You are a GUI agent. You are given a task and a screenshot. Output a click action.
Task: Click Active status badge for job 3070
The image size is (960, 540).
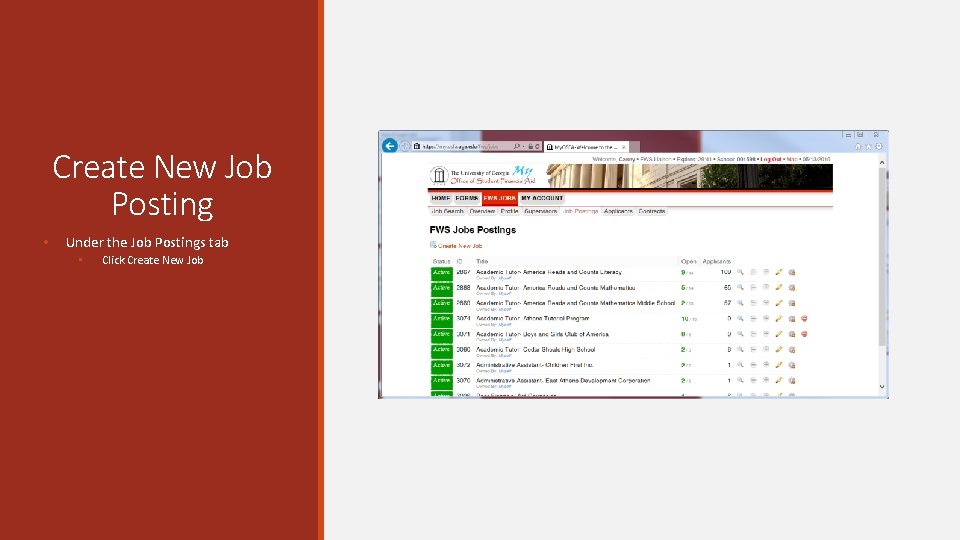coord(441,381)
